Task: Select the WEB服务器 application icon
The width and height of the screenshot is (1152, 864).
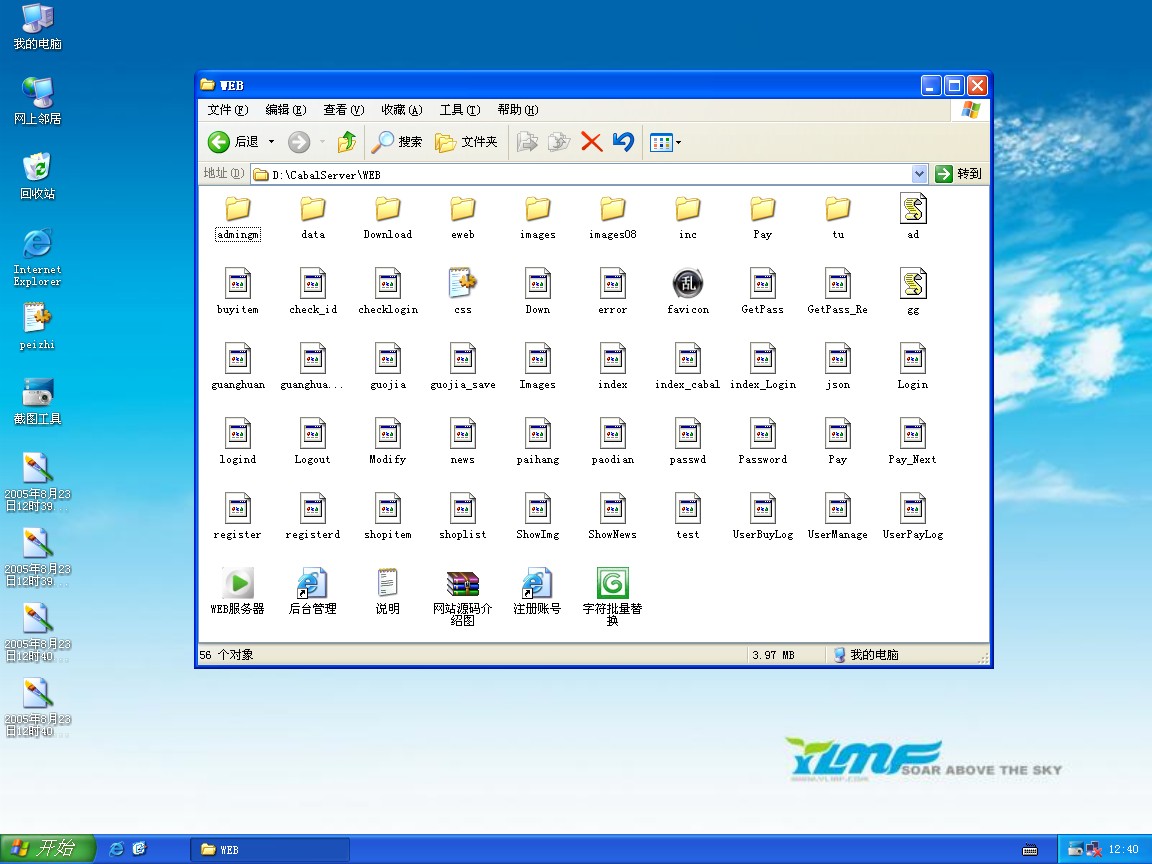Action: tap(237, 583)
